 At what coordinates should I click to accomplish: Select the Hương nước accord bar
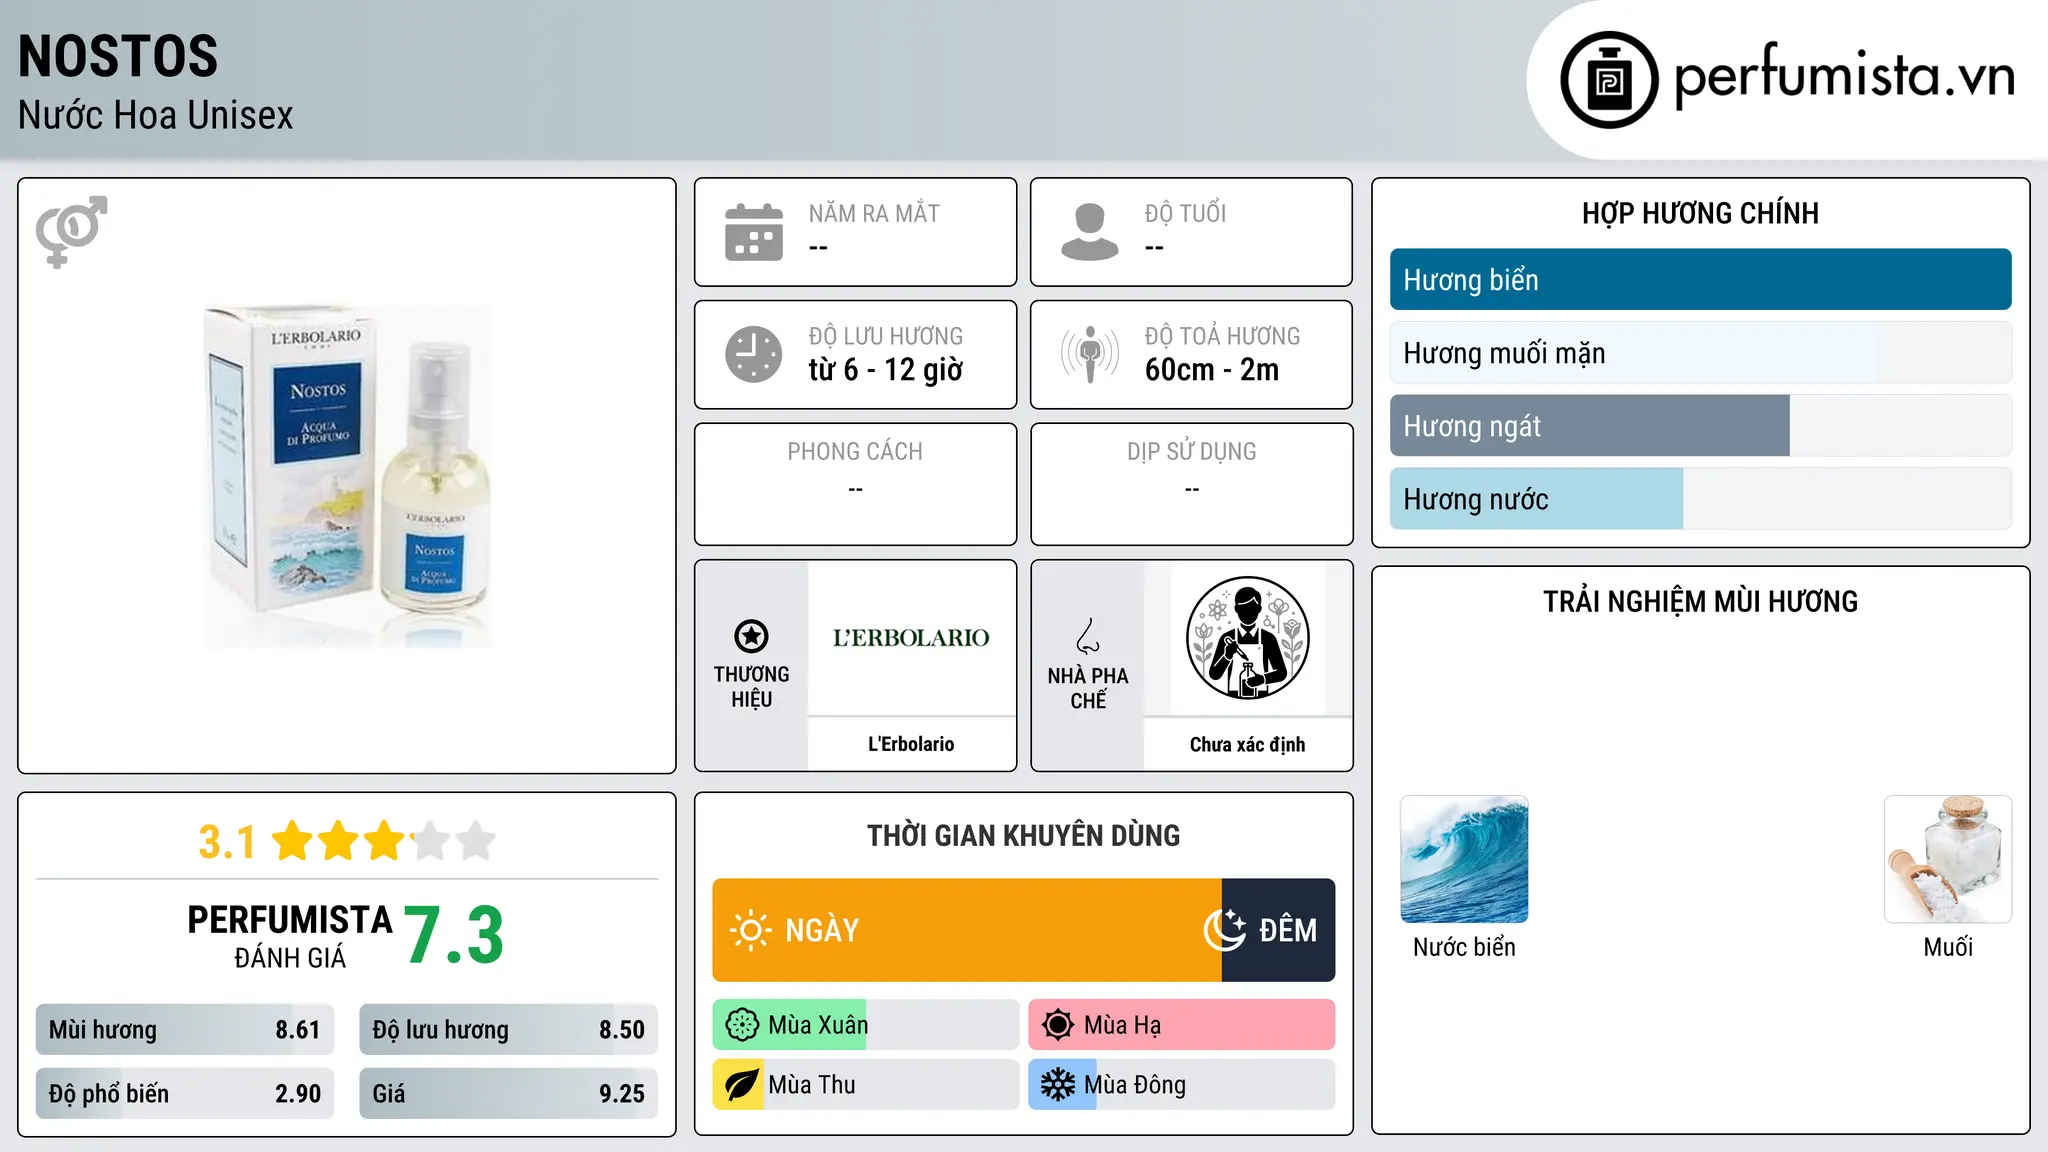point(1701,499)
